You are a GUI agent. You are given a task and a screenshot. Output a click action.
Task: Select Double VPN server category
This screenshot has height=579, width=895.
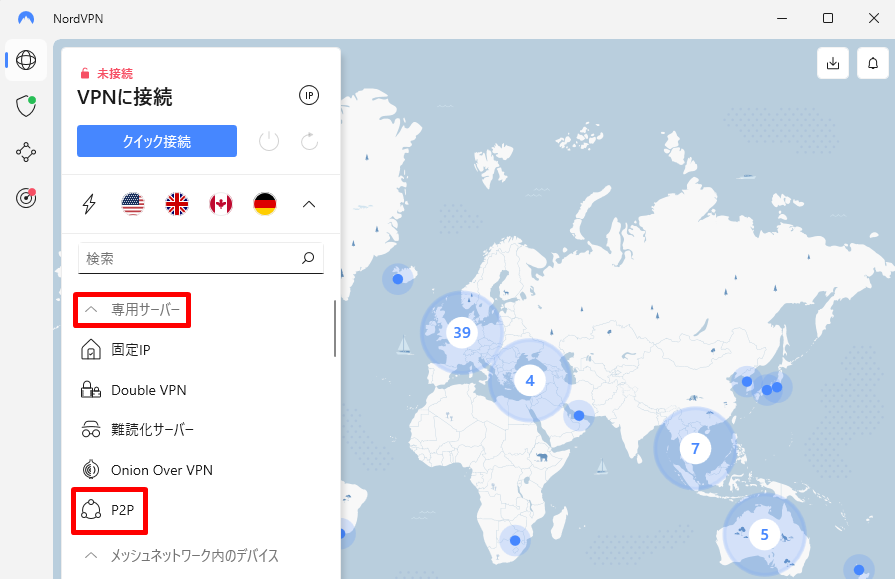[134, 390]
